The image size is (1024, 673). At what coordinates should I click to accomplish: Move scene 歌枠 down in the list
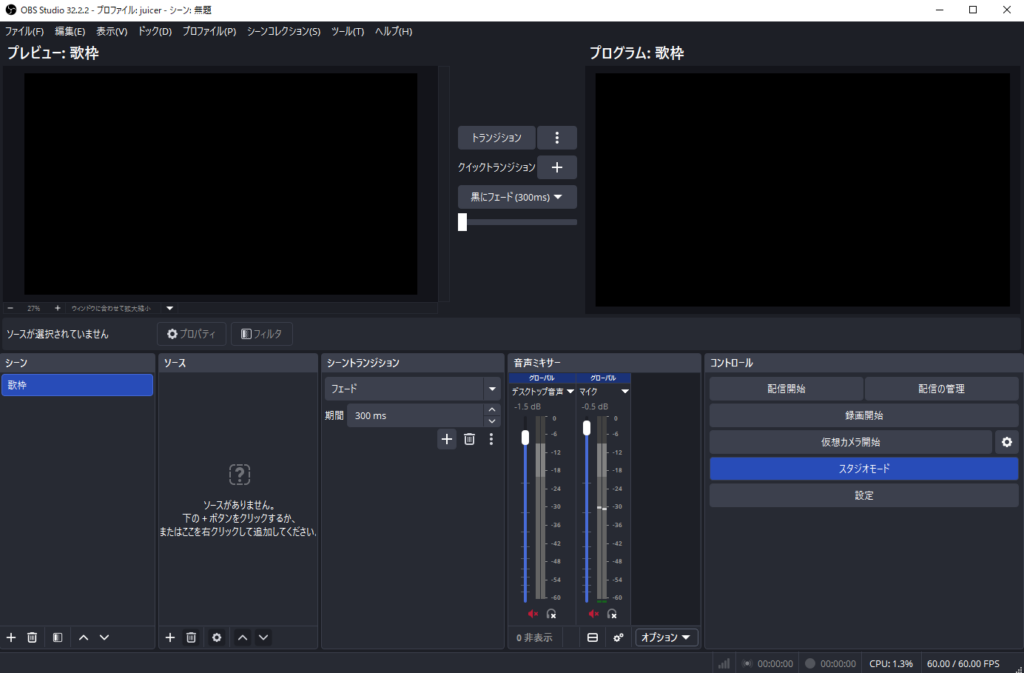click(x=104, y=637)
